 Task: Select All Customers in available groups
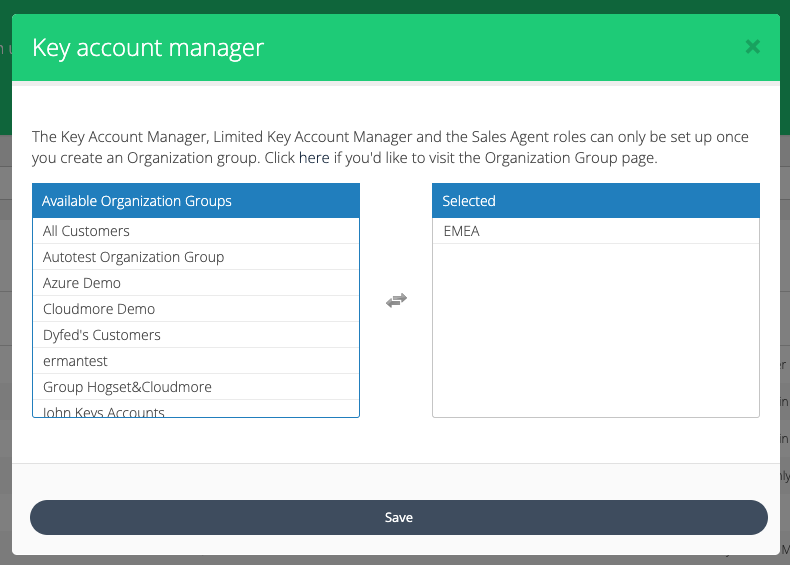[x=86, y=231]
